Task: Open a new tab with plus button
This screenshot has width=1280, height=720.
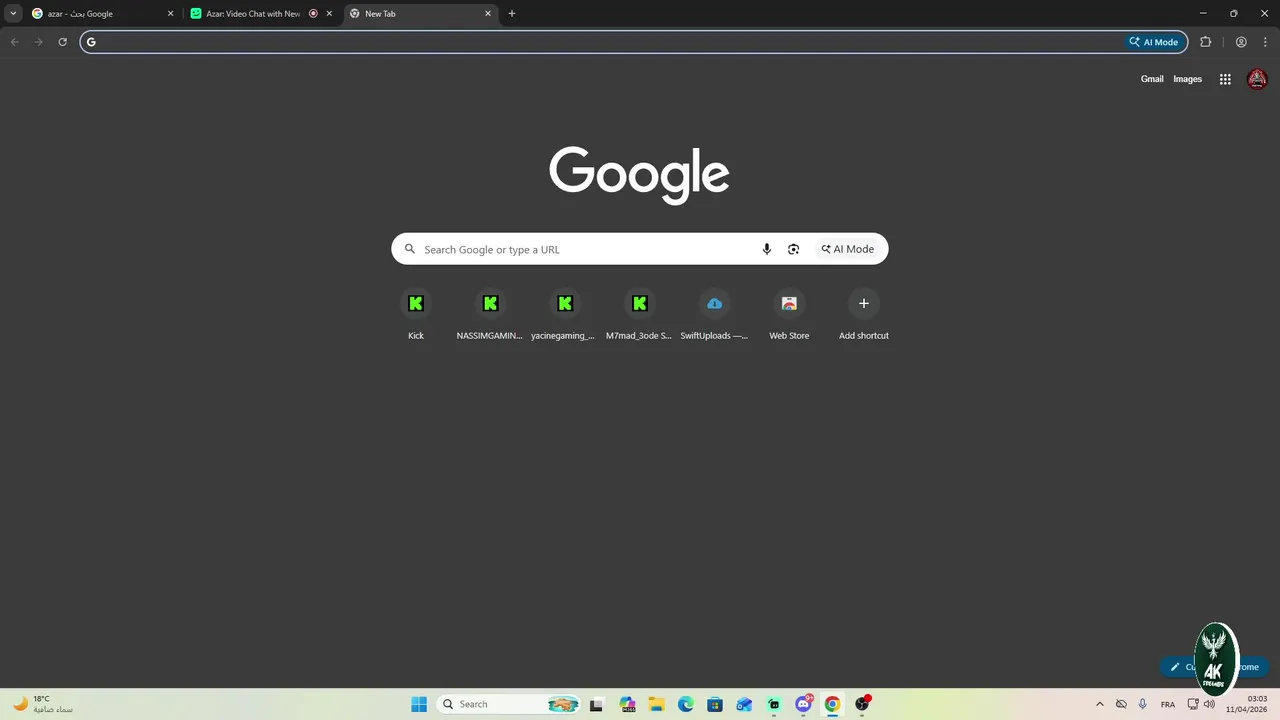Action: tap(512, 14)
